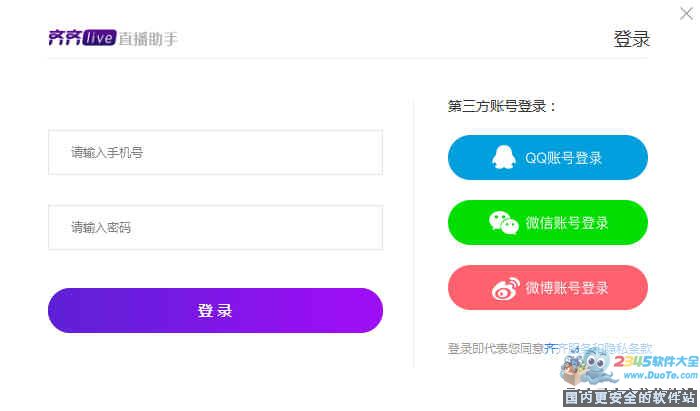Click the purple live badge in logo
700x411 pixels.
click(x=99, y=38)
